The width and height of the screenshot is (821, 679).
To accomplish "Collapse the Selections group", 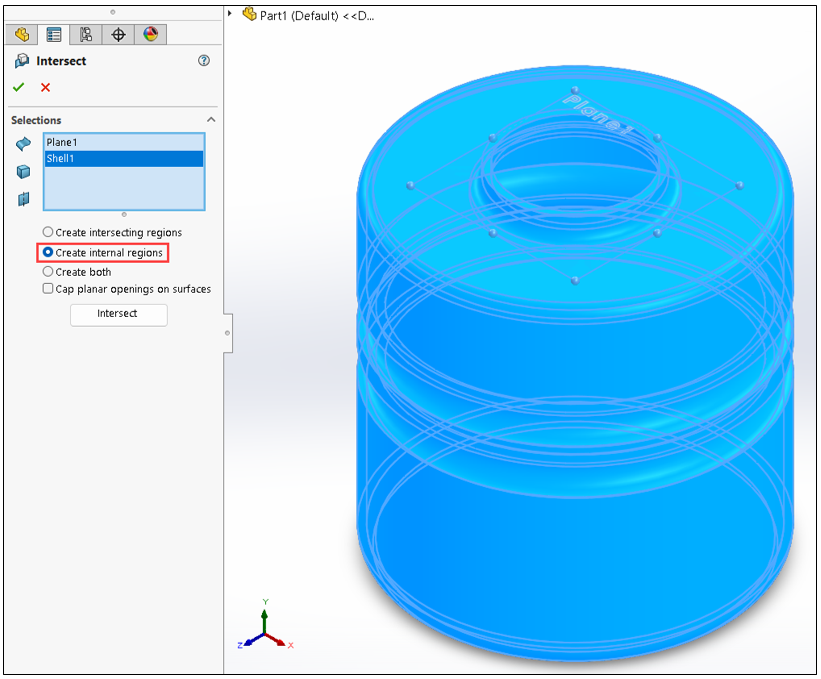I will [x=210, y=120].
